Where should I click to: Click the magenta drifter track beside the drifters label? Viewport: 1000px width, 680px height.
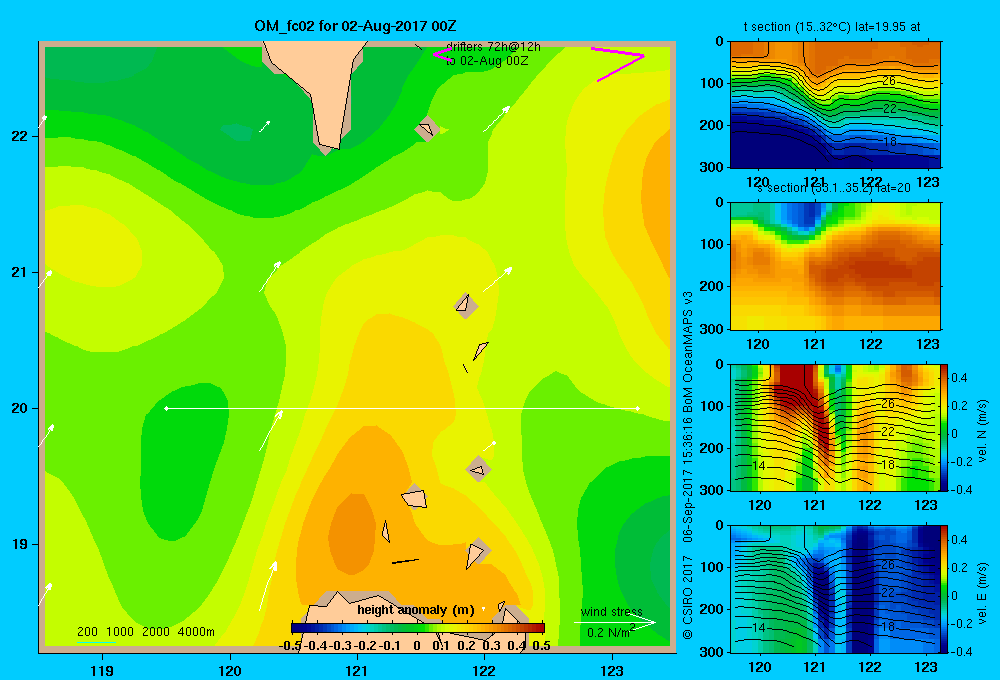(x=444, y=55)
